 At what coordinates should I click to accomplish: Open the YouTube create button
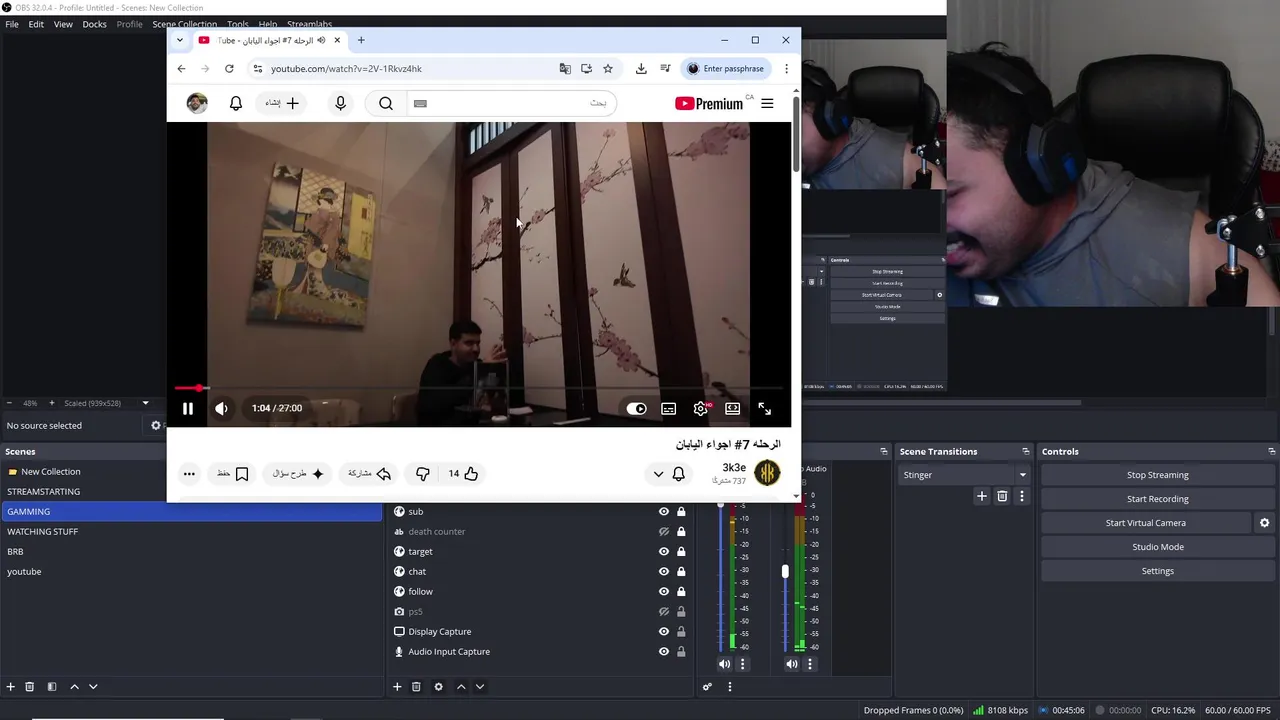click(282, 103)
